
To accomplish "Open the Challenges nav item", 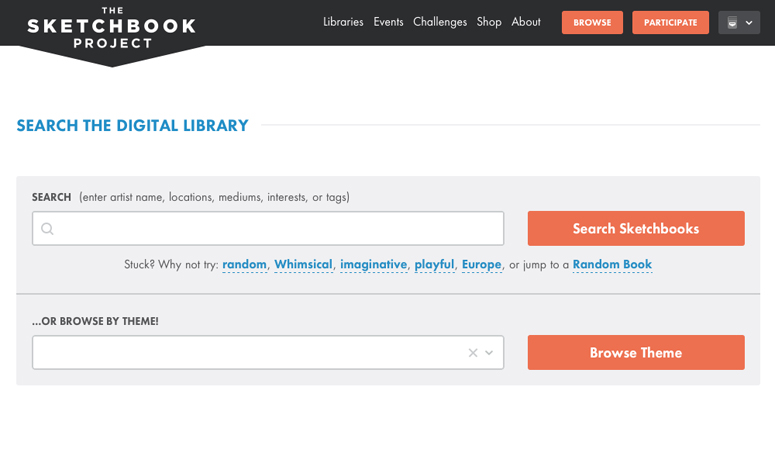I will 439,22.
